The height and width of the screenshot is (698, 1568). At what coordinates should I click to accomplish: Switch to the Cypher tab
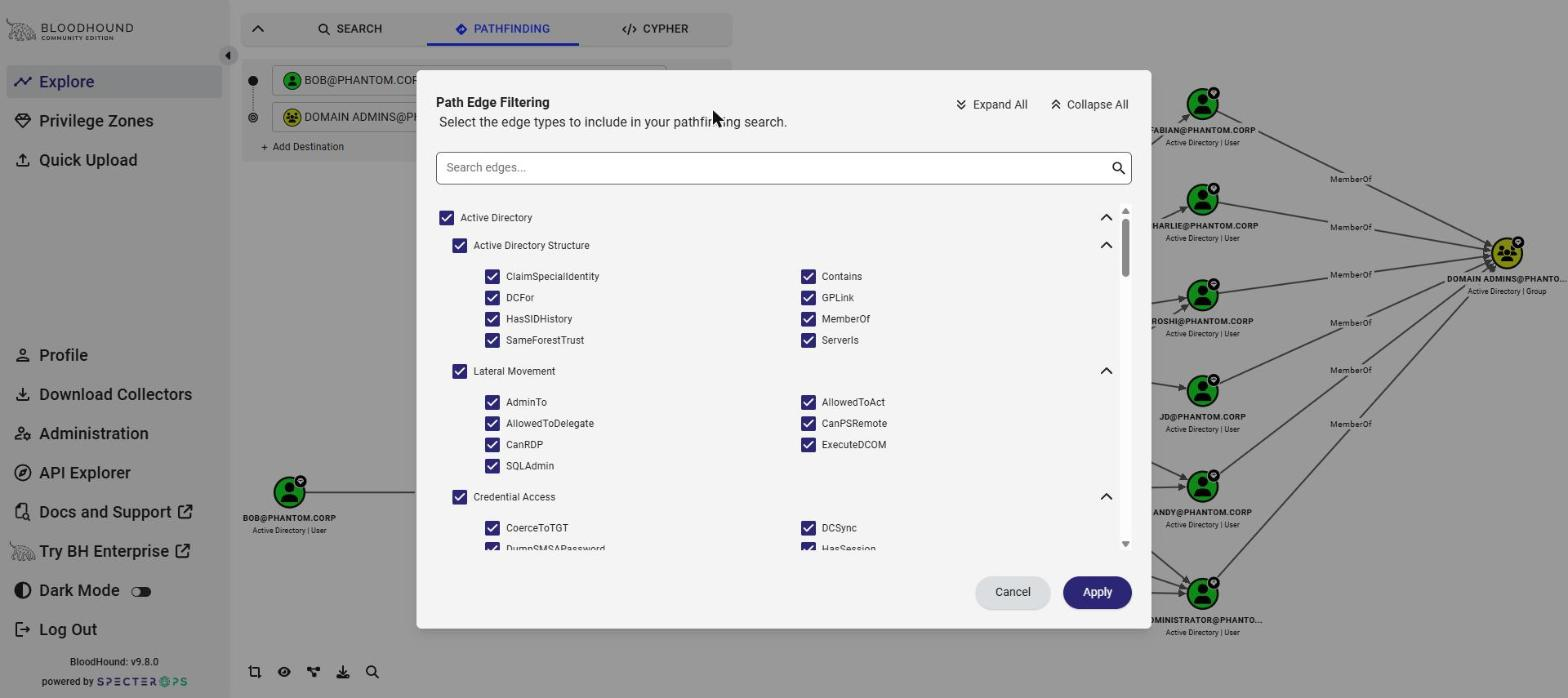coord(655,29)
